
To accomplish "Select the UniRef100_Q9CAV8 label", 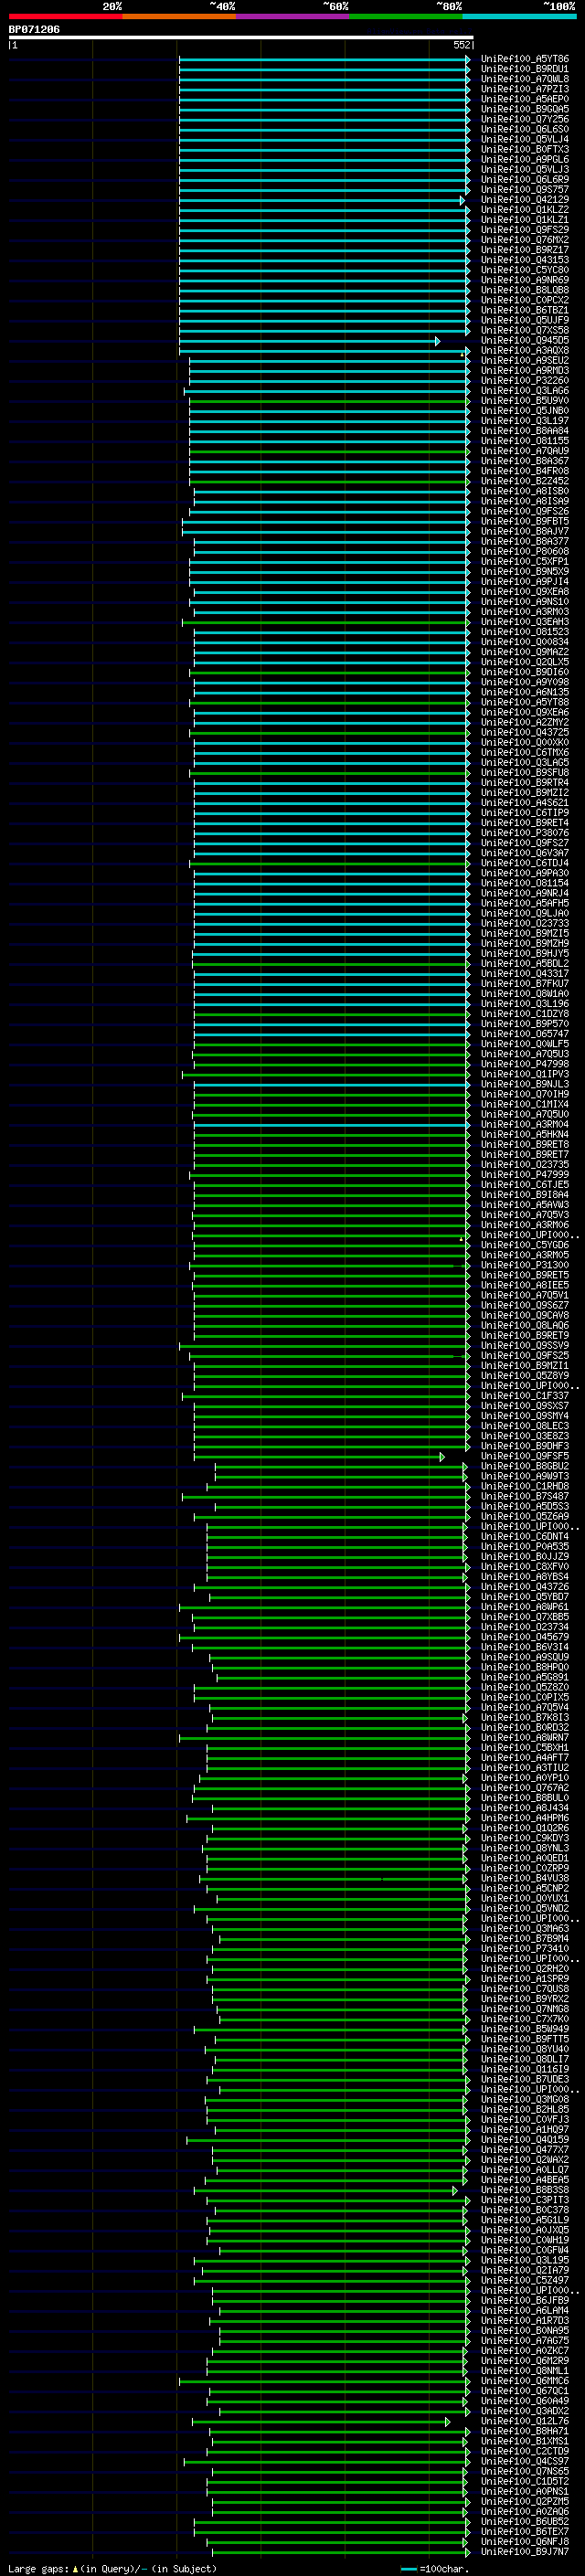I will [525, 1315].
